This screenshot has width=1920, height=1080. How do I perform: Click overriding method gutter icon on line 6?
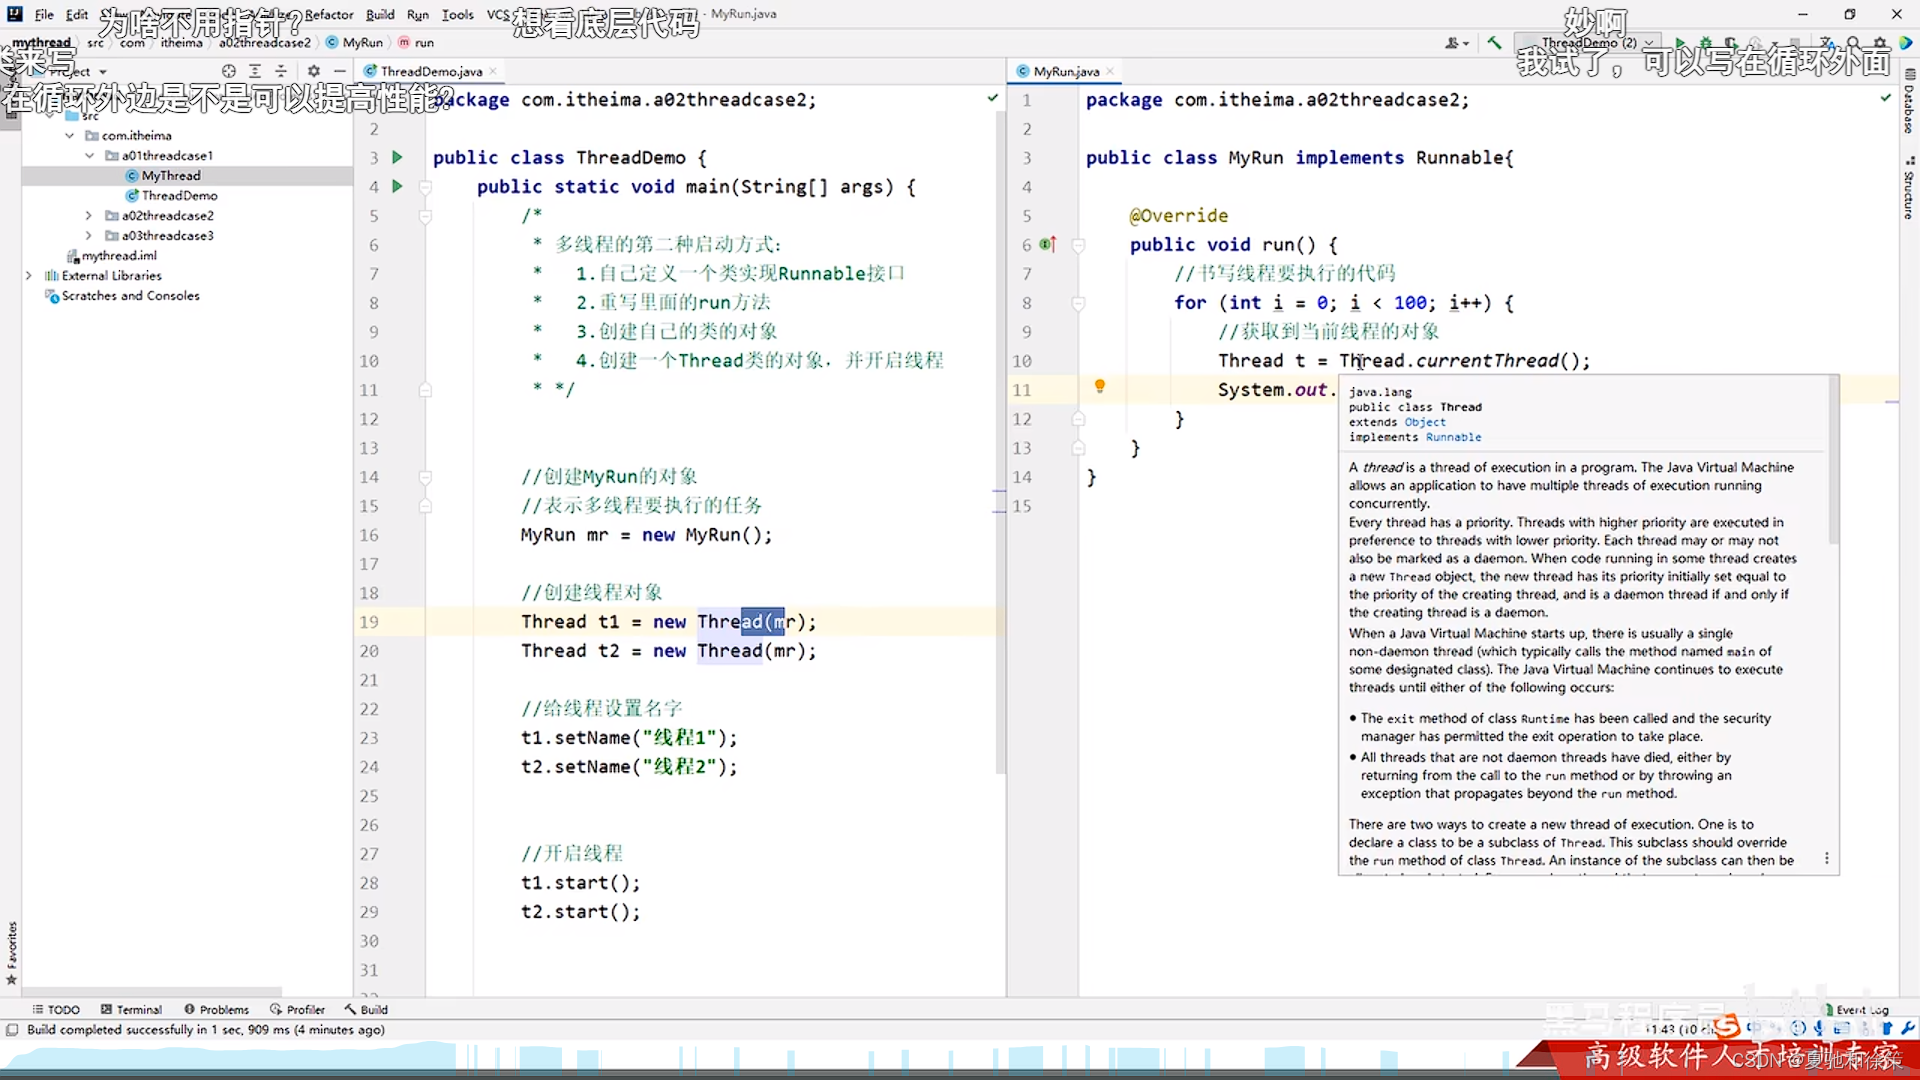1047,244
